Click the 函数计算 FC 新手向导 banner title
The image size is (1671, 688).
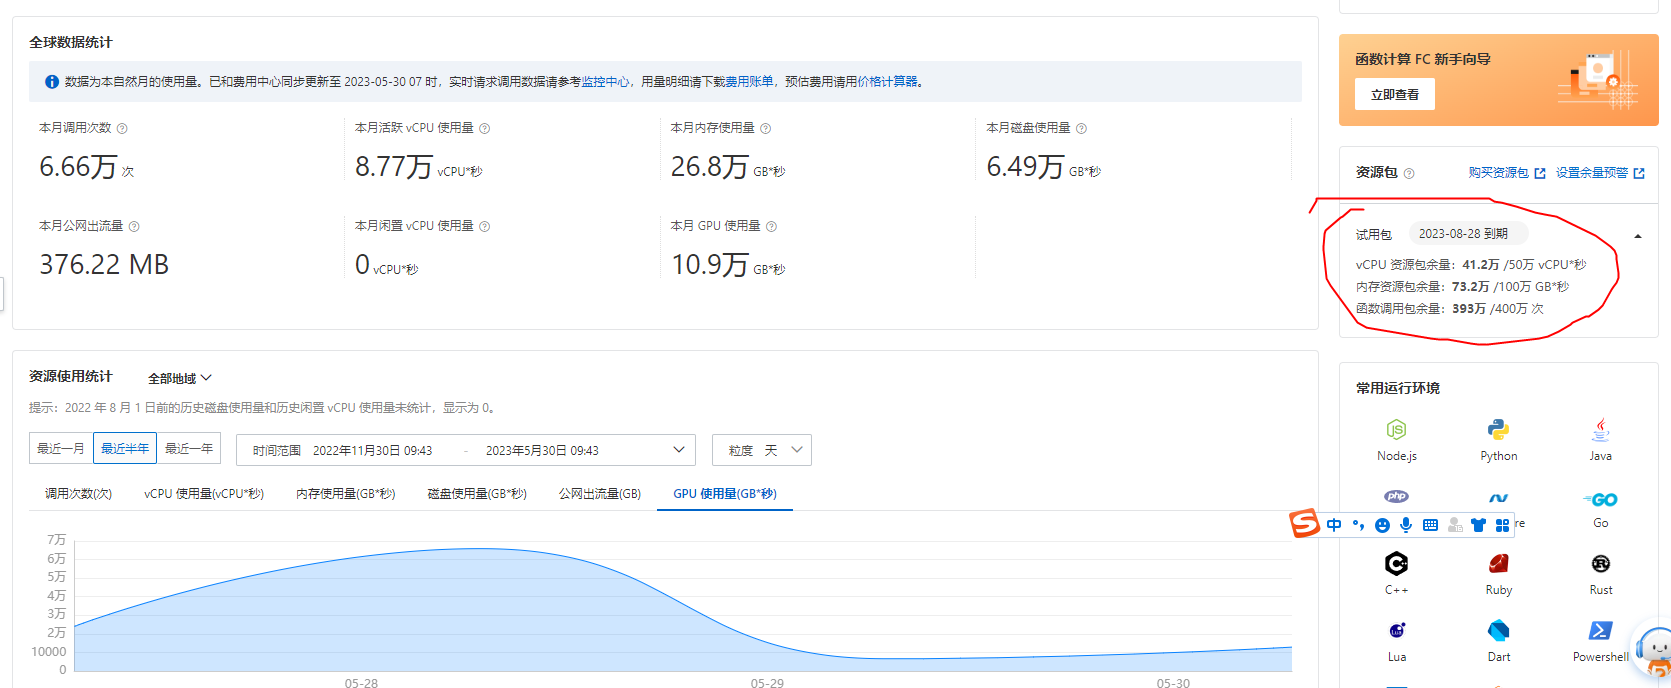pyautogui.click(x=1423, y=59)
